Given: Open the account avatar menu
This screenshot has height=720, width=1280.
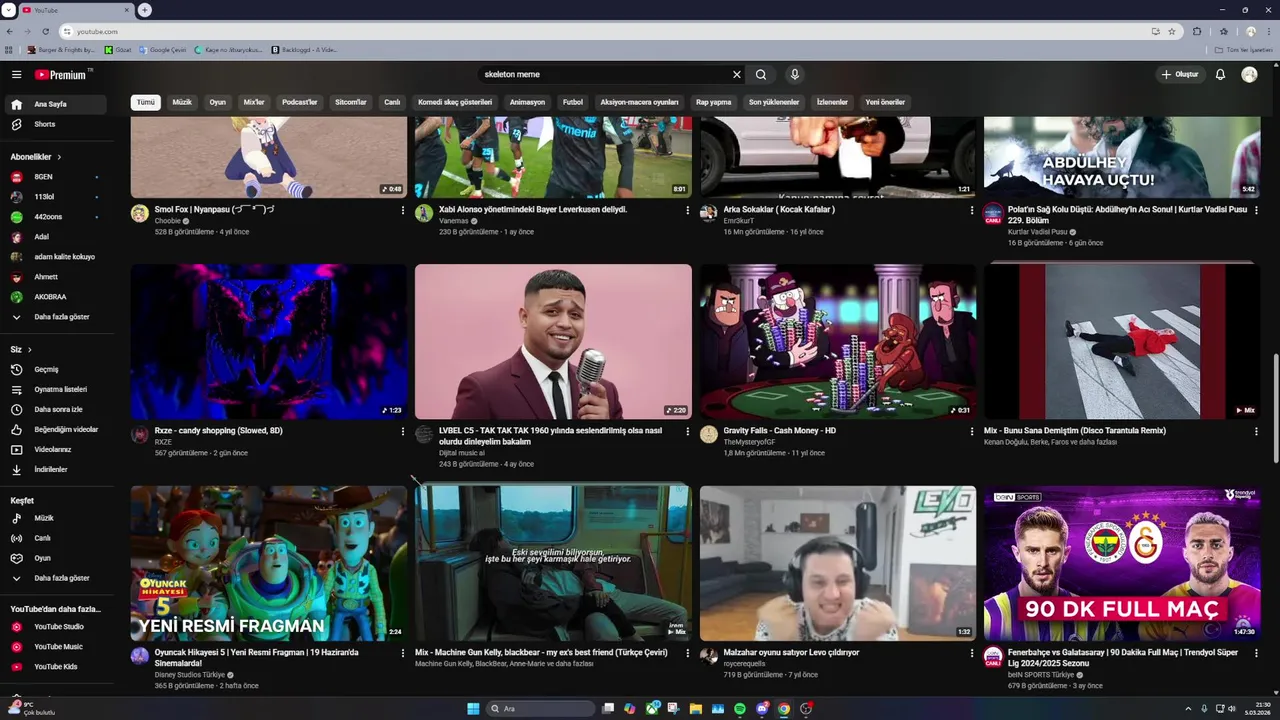Looking at the screenshot, I should pos(1249,75).
